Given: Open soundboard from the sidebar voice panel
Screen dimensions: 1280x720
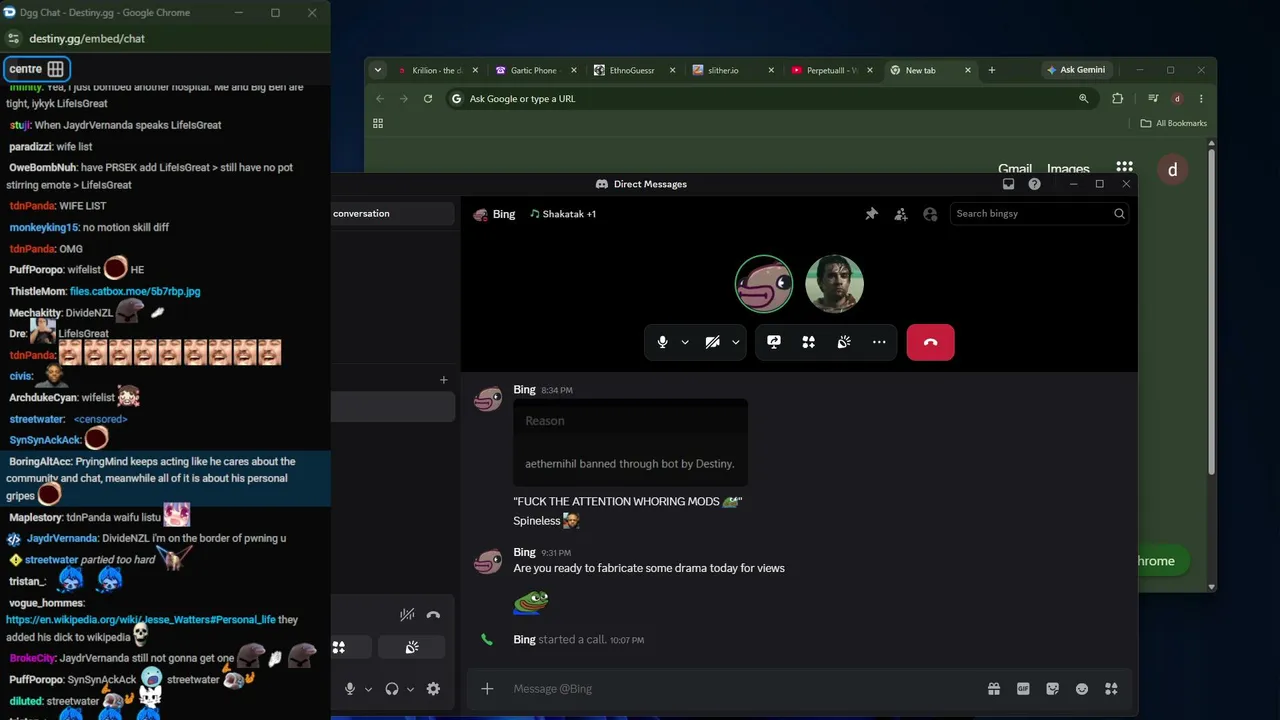Looking at the screenshot, I should pyautogui.click(x=412, y=647).
